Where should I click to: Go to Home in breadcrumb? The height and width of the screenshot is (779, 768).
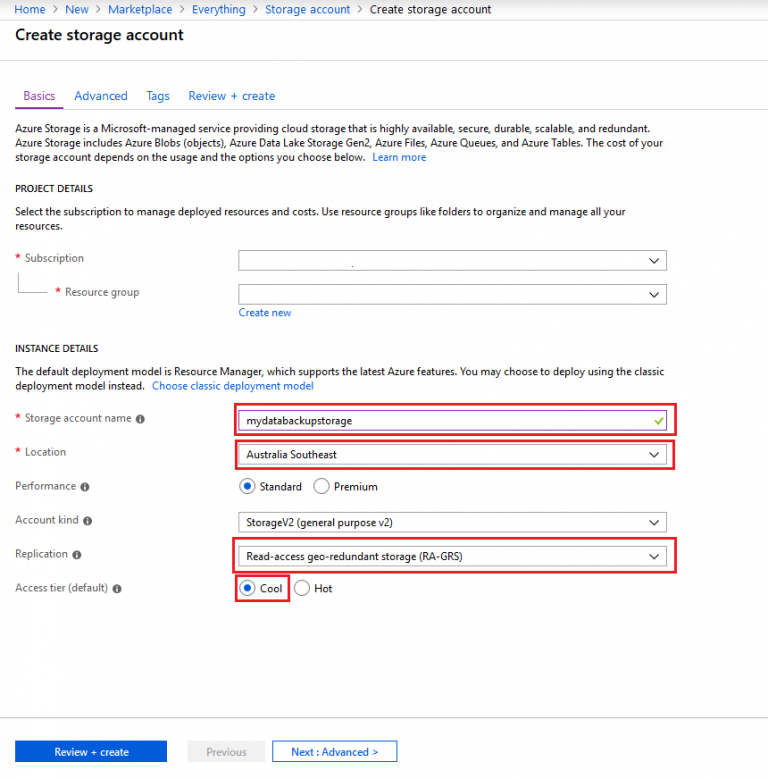tap(30, 9)
